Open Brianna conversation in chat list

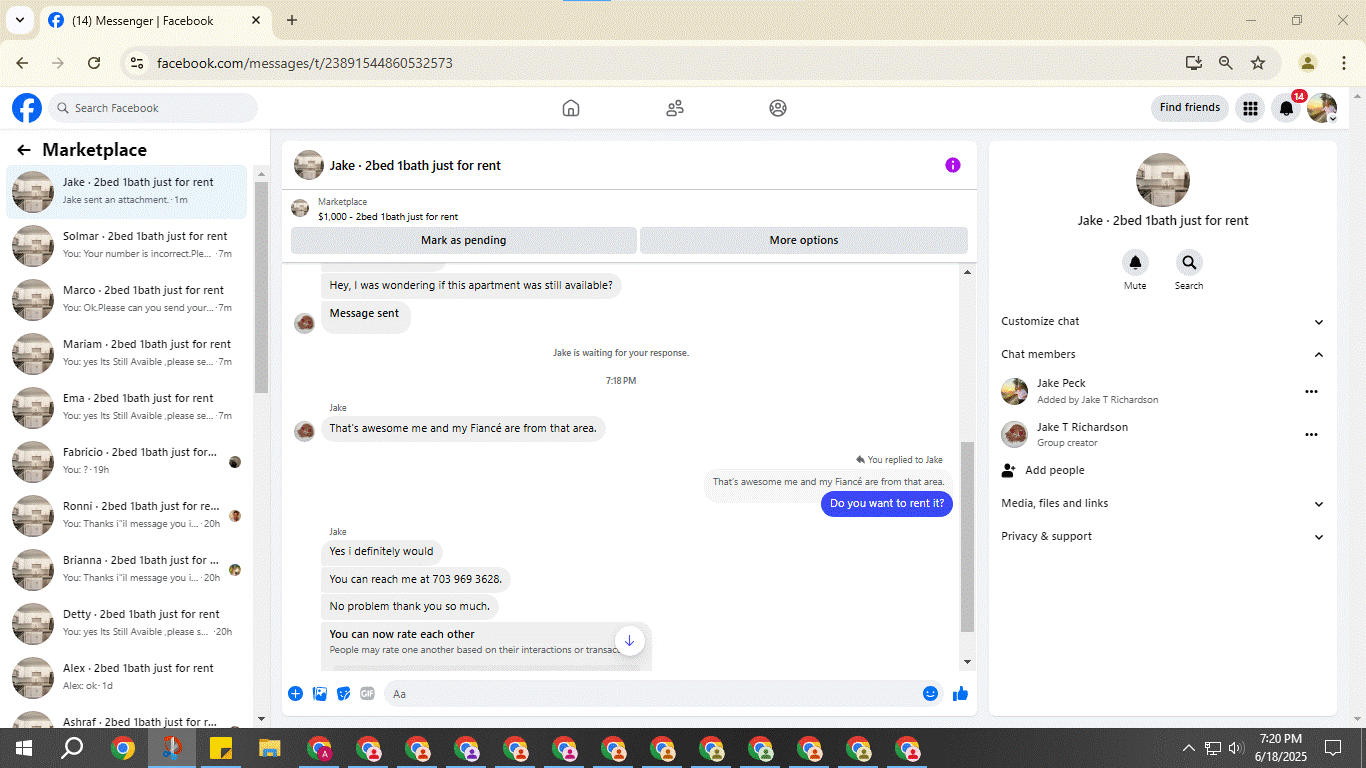tap(127, 568)
